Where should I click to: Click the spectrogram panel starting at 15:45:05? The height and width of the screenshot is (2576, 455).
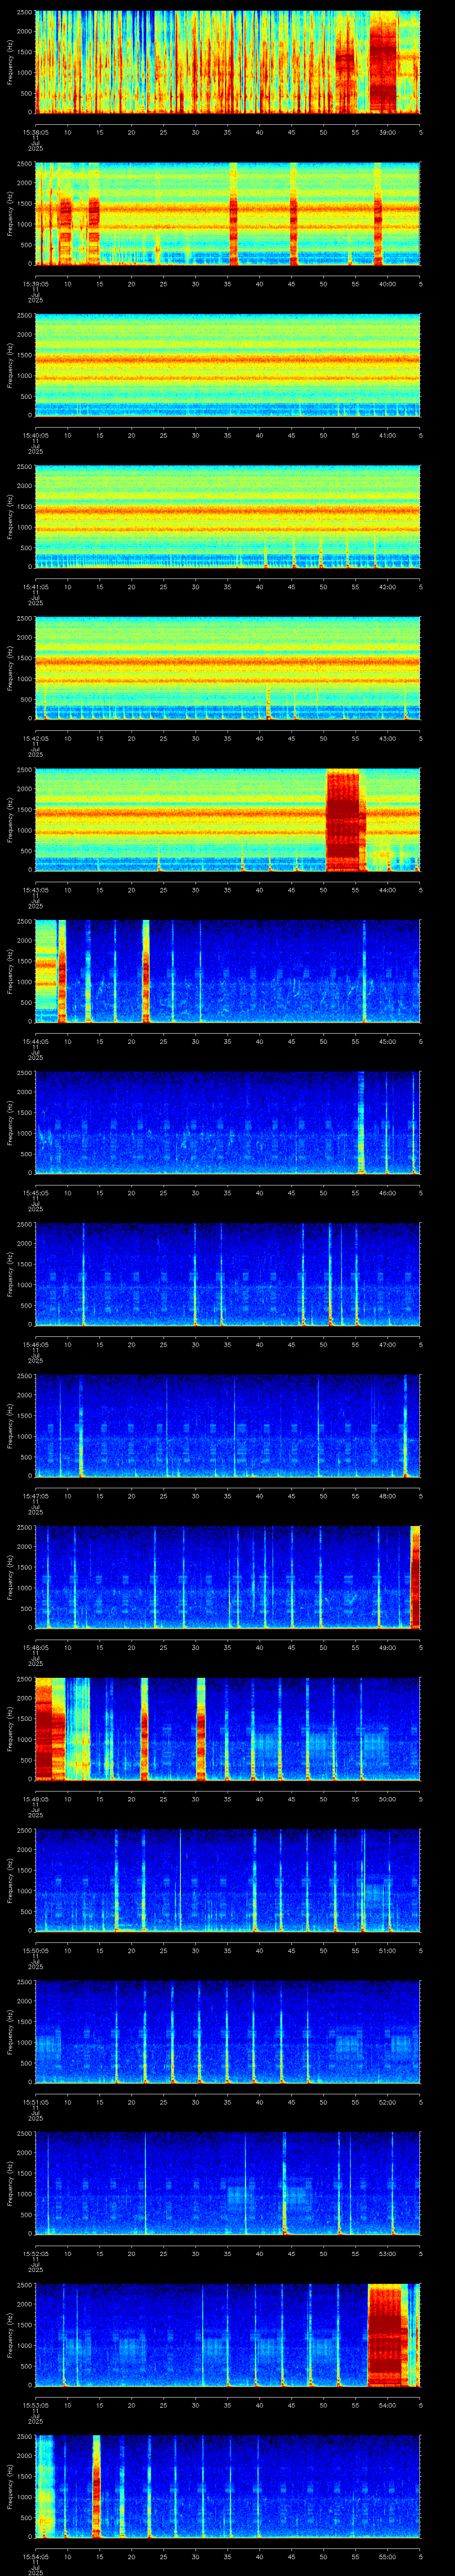(x=228, y=1123)
